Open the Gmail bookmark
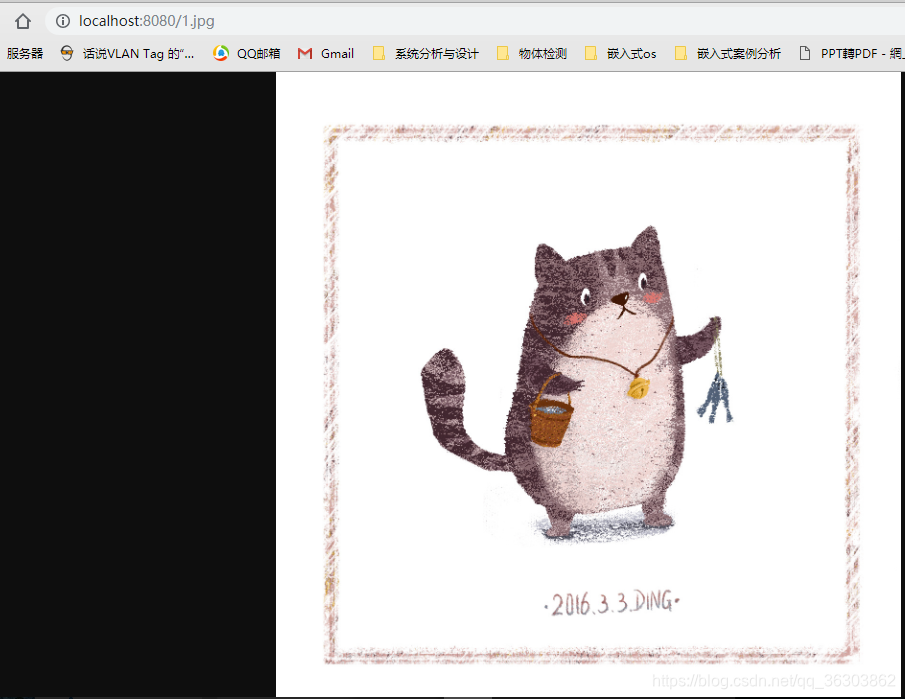 tap(326, 54)
